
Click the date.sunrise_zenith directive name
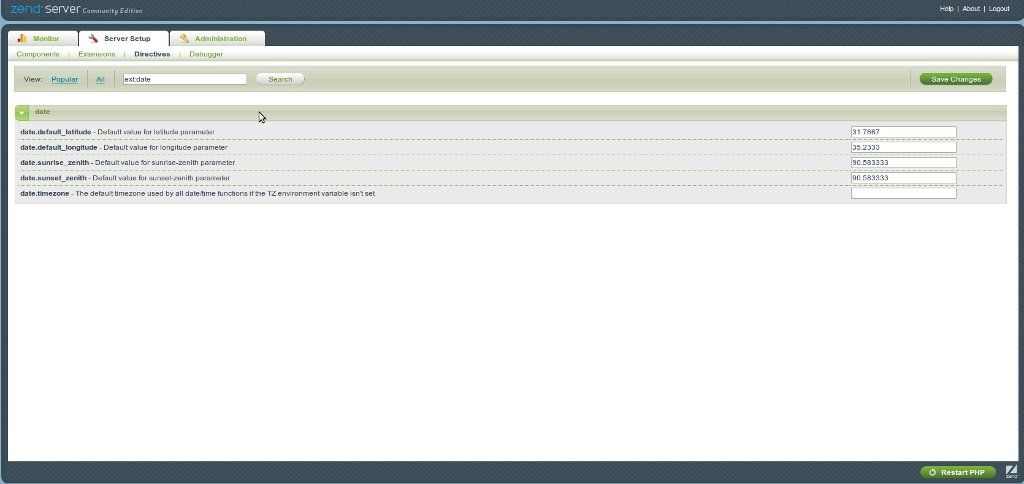coord(55,163)
